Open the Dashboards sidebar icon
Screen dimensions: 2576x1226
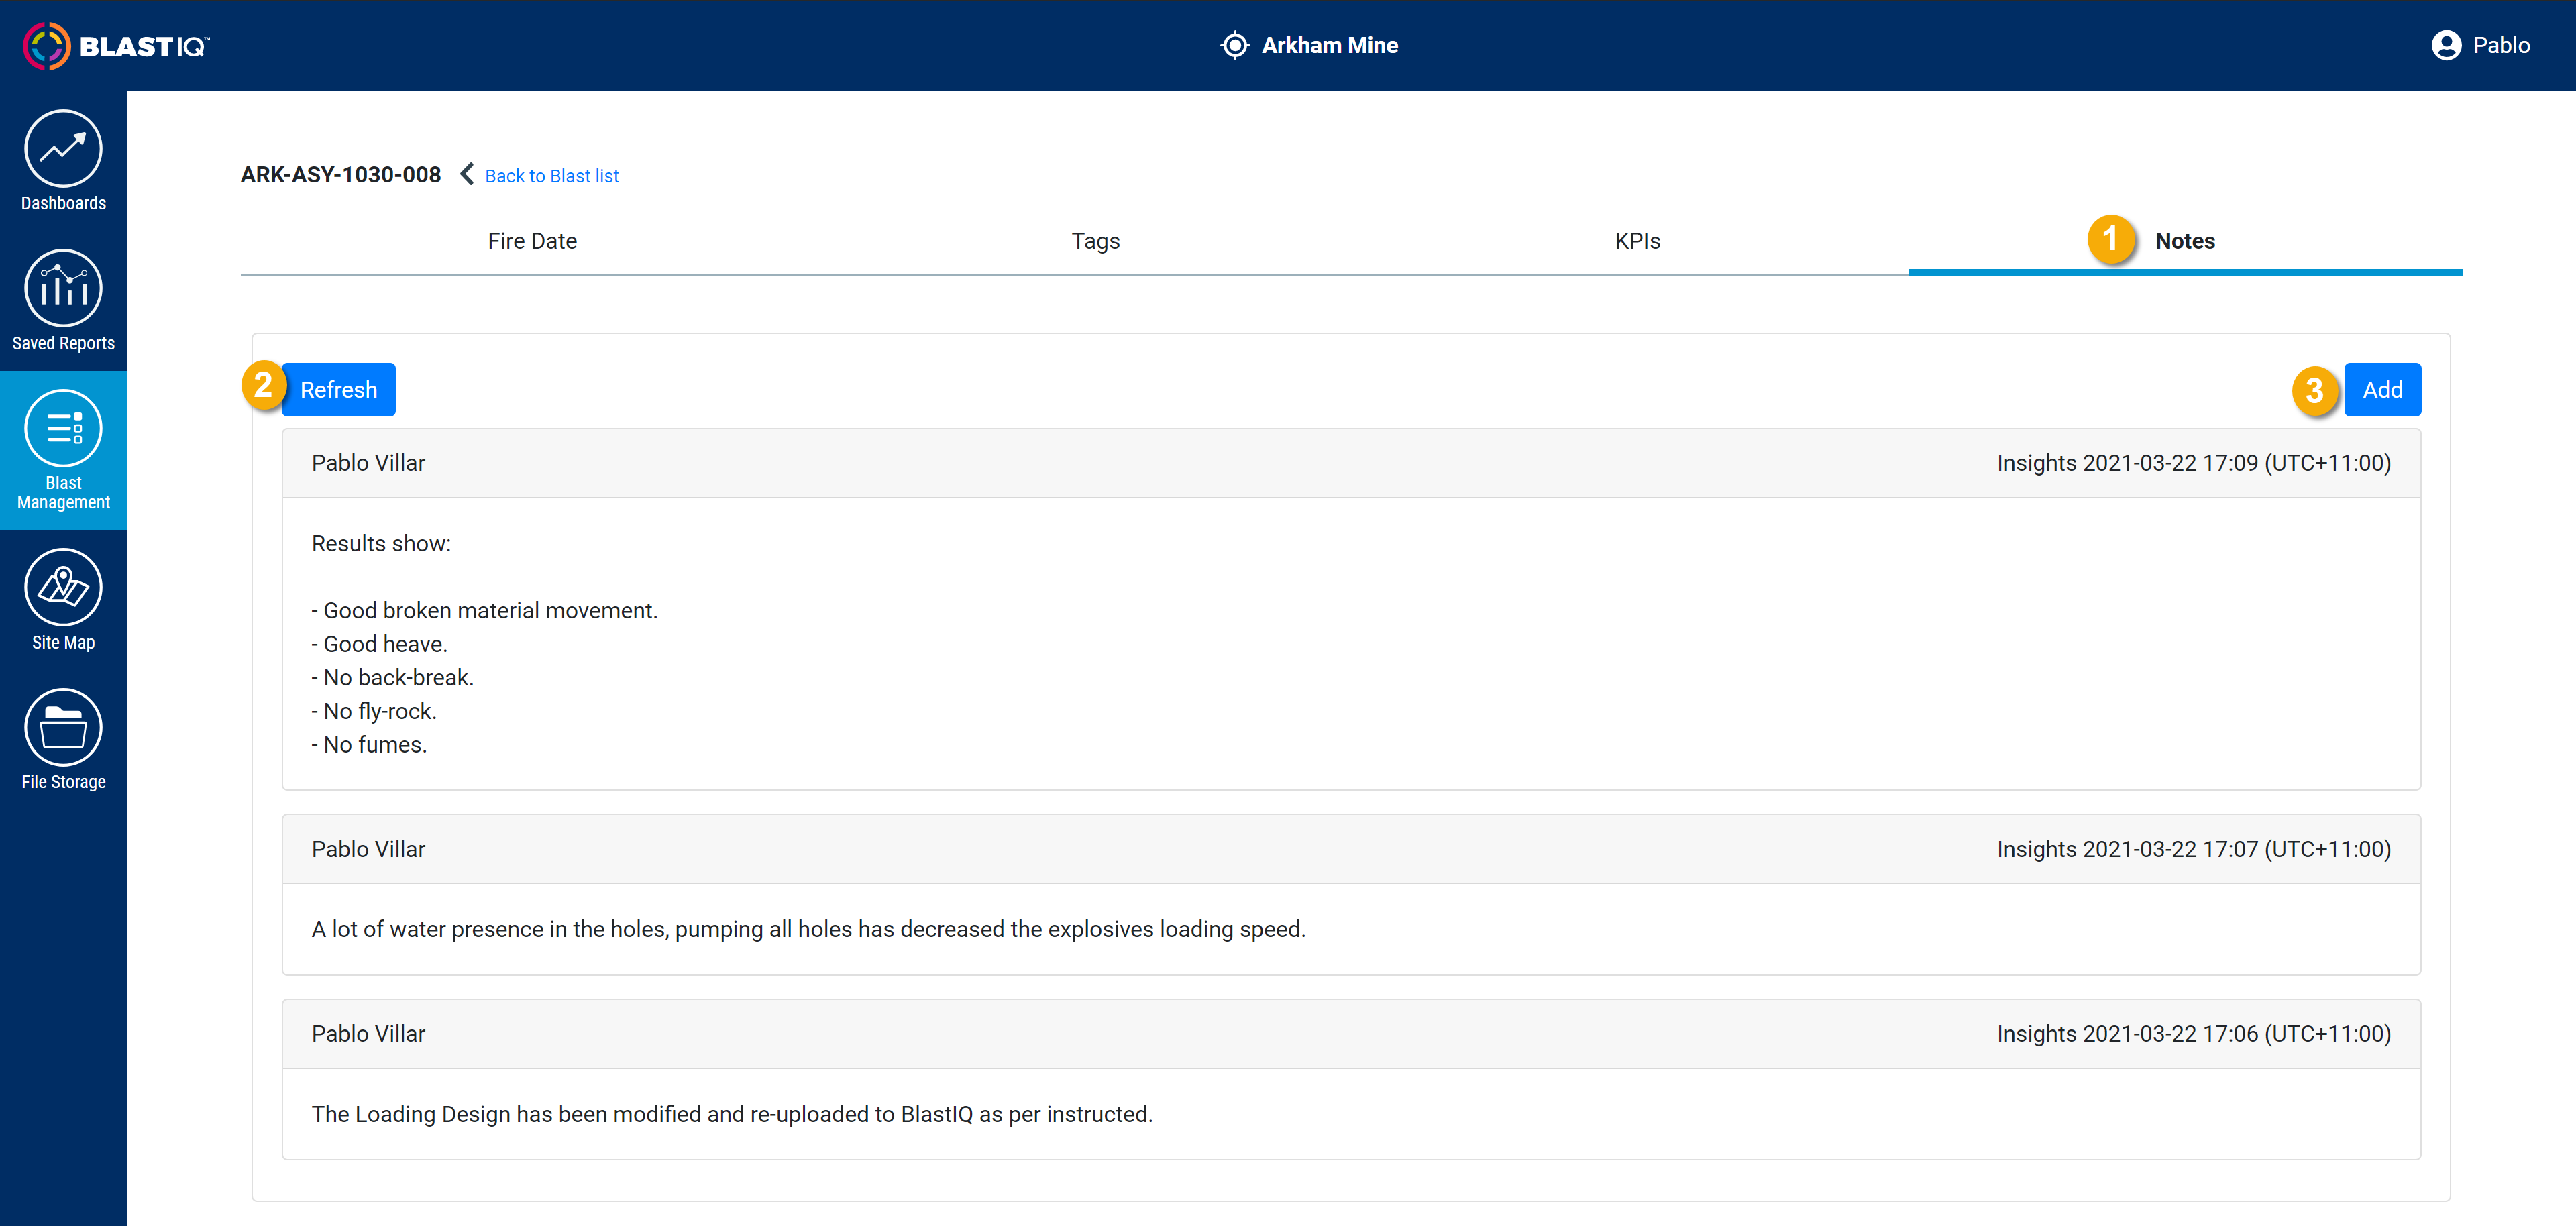pyautogui.click(x=63, y=149)
